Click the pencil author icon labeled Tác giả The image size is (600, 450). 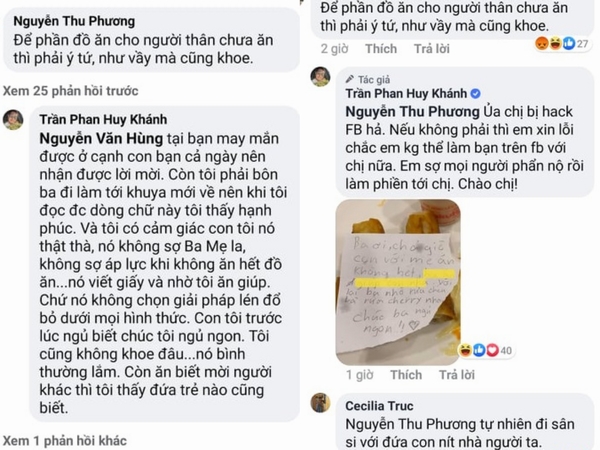[349, 80]
